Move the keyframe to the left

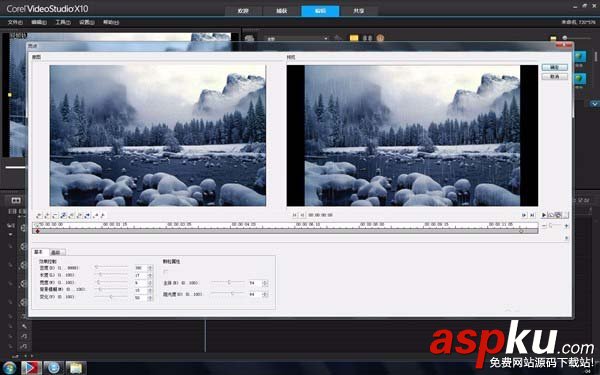[x=71, y=216]
